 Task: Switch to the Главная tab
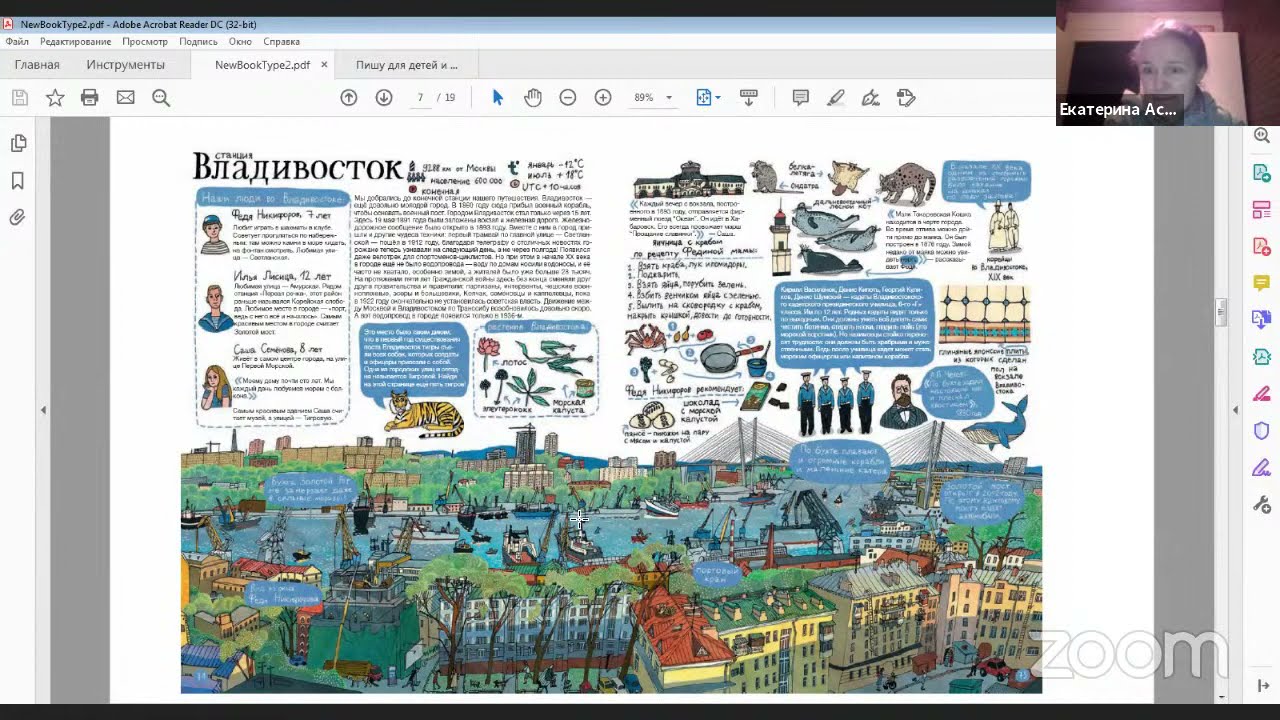click(37, 65)
